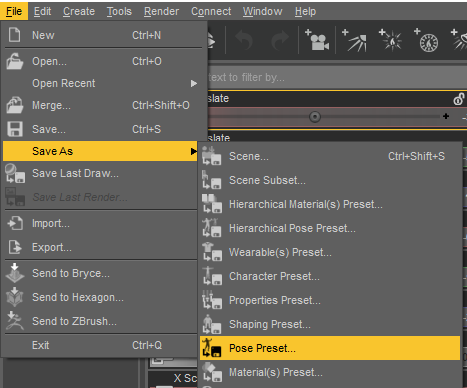Click the undo arrow in the toolbar
467x388 pixels.
click(x=244, y=41)
